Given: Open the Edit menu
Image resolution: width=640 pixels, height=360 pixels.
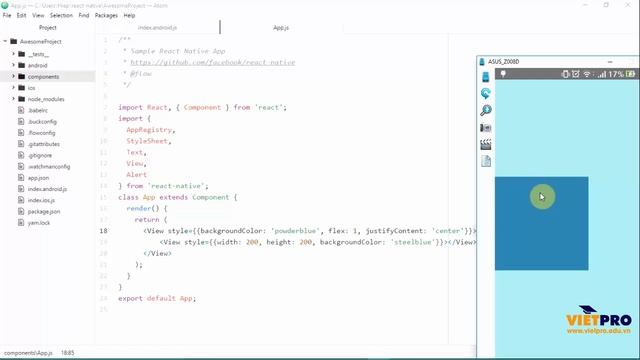Looking at the screenshot, I should click(x=21, y=16).
